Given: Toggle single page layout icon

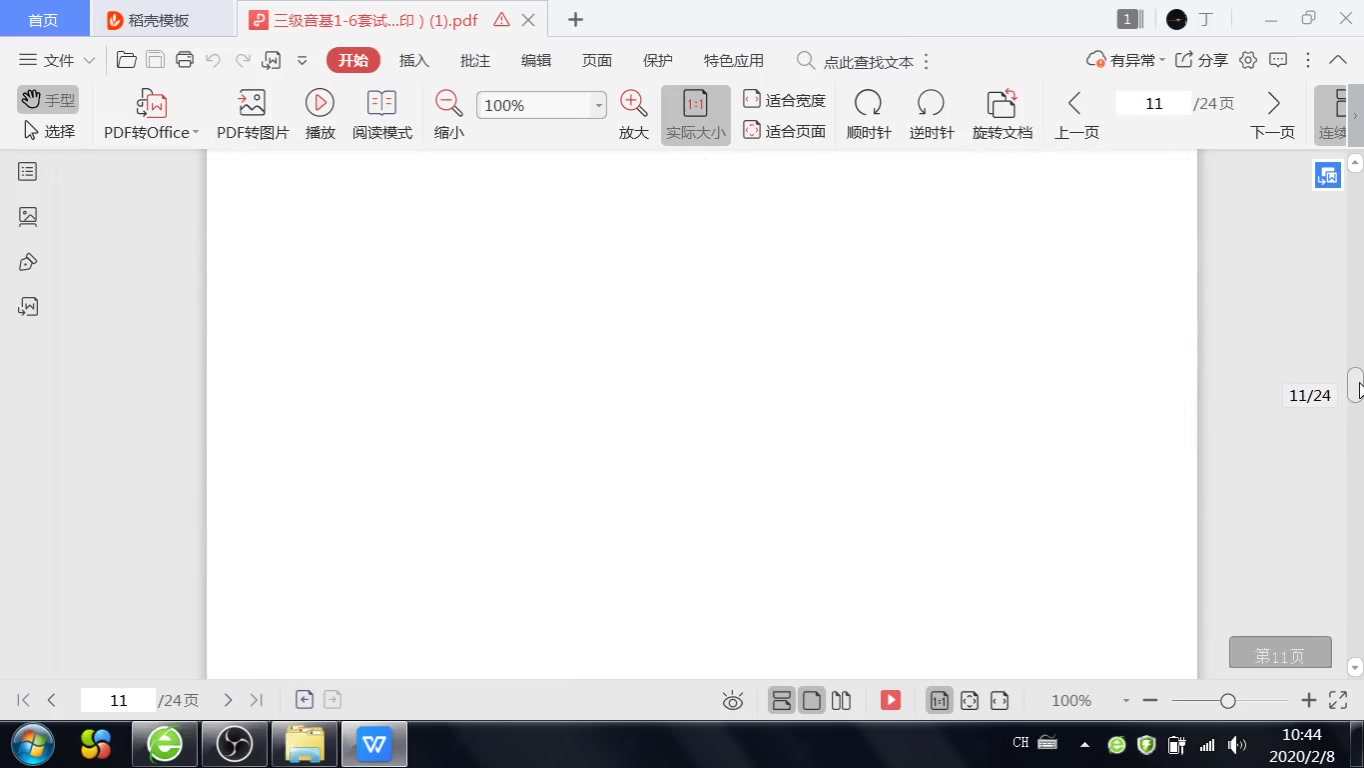Looking at the screenshot, I should click(x=812, y=700).
